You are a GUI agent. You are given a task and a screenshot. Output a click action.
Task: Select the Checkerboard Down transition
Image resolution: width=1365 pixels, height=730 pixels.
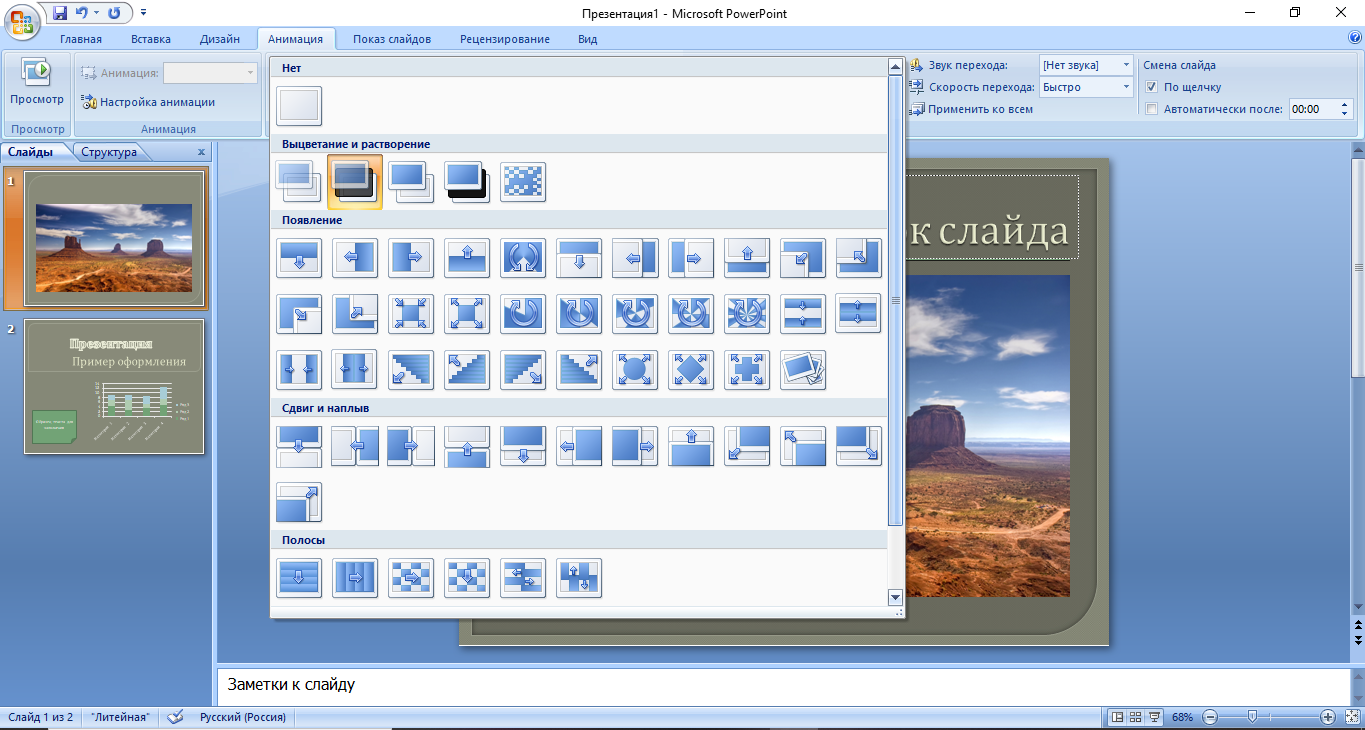tap(467, 578)
